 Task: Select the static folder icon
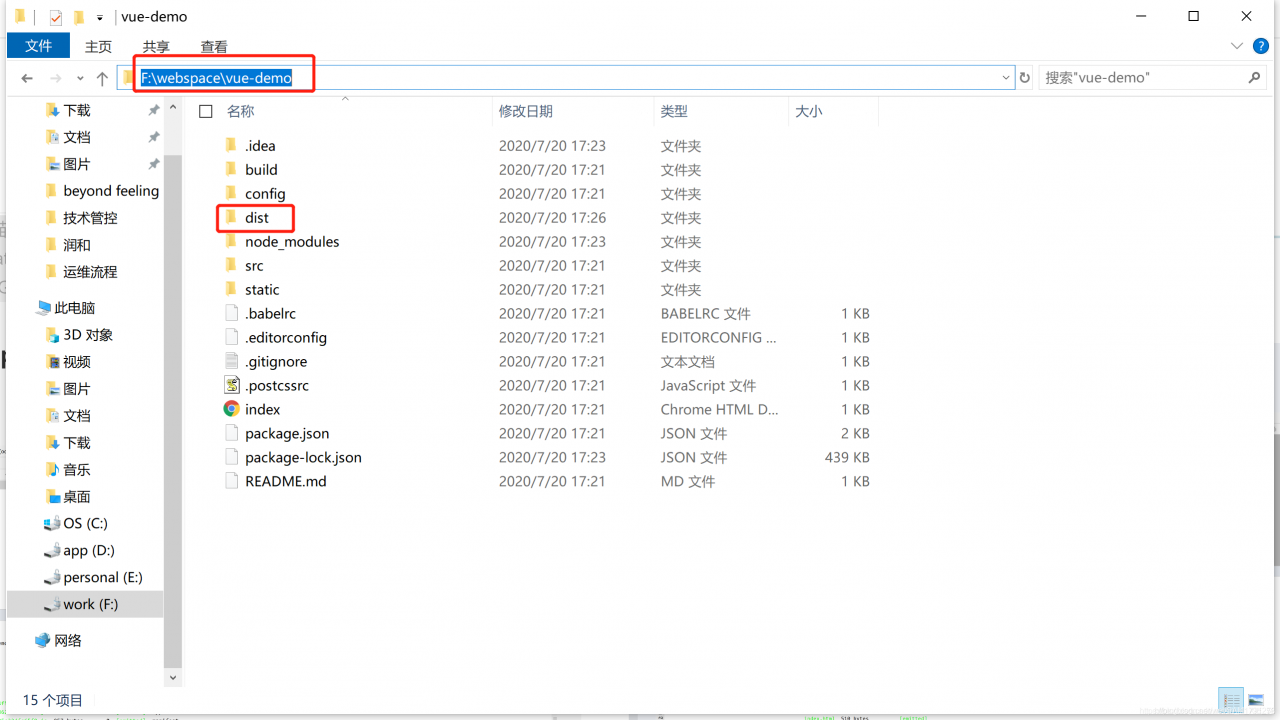coord(231,289)
